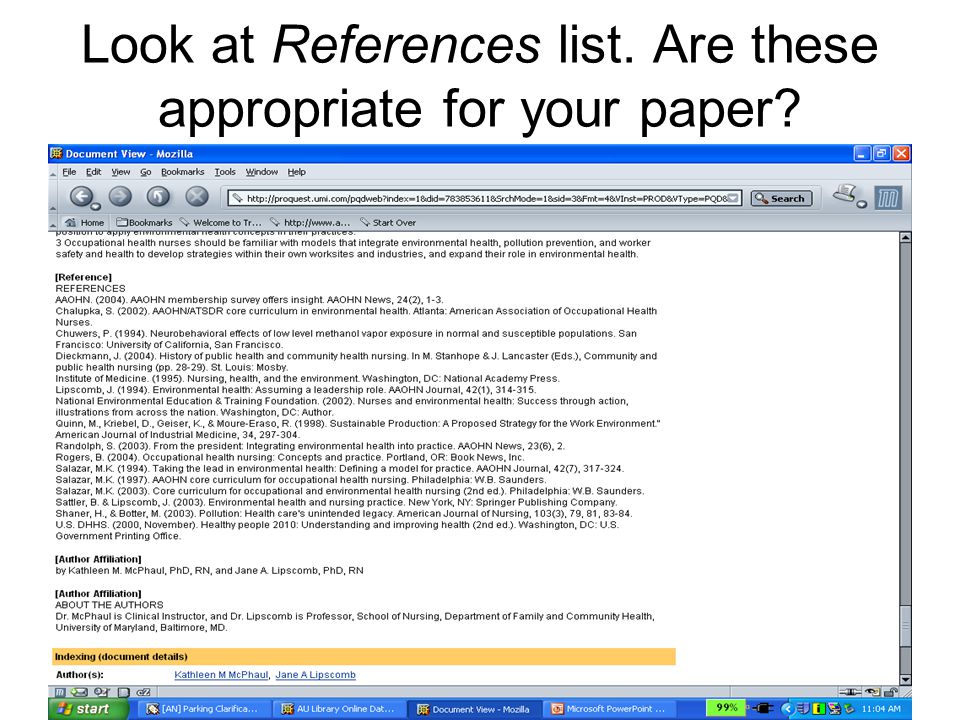
Task: Click the 'Randolph, S. (2003)' reference line
Action: click(x=310, y=446)
